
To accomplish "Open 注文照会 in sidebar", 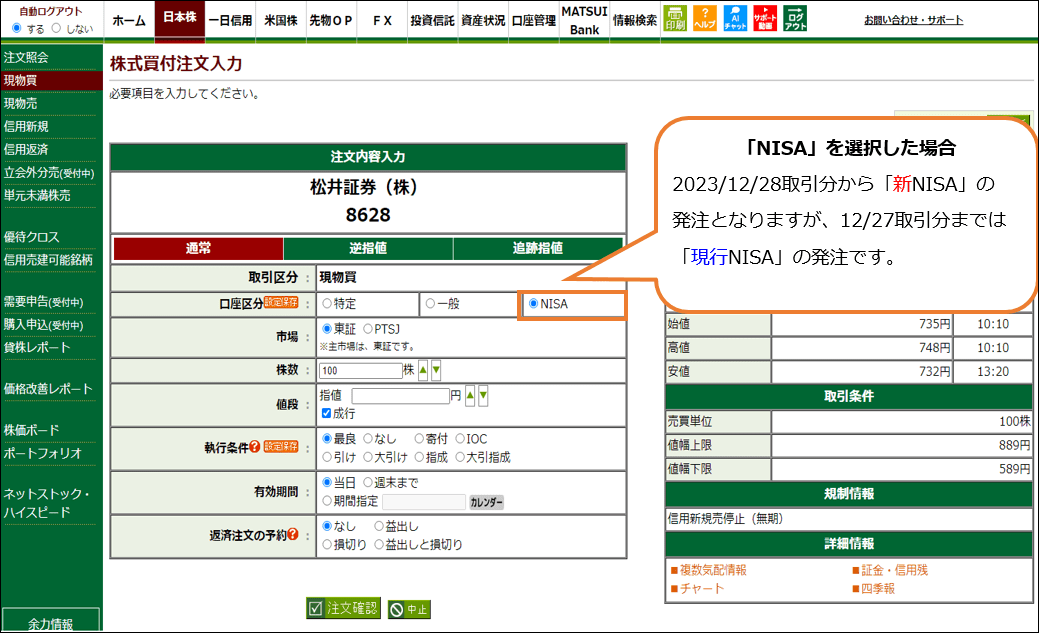I will click(x=27, y=58).
